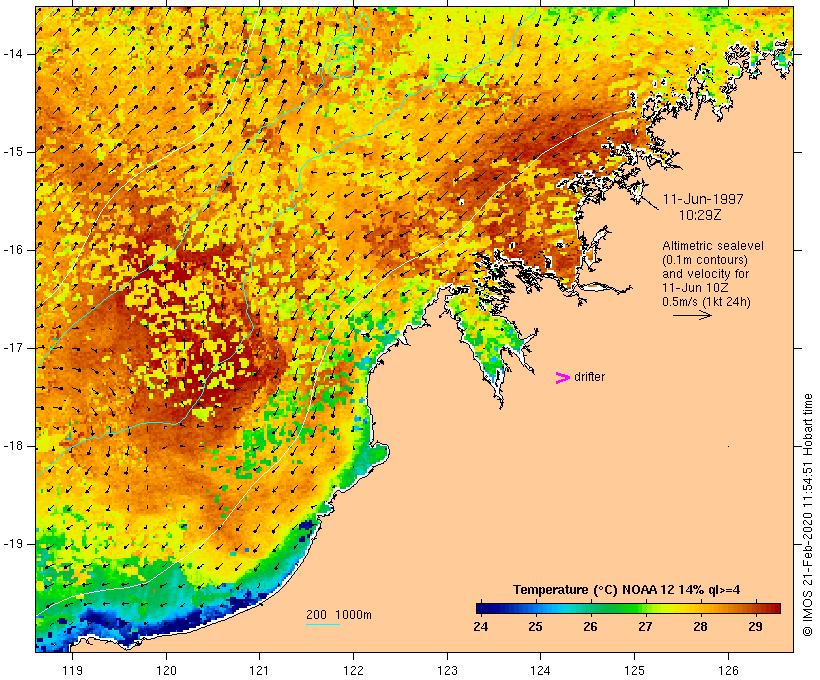820x680 pixels.
Task: Click the cyan 200m contour legend line
Action: pos(323,624)
